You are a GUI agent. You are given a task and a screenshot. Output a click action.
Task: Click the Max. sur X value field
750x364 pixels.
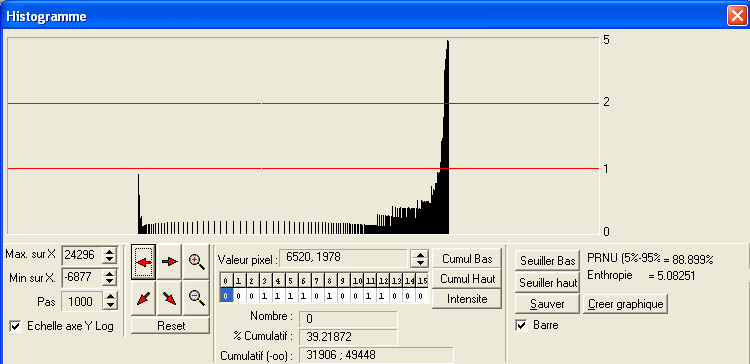click(x=83, y=255)
